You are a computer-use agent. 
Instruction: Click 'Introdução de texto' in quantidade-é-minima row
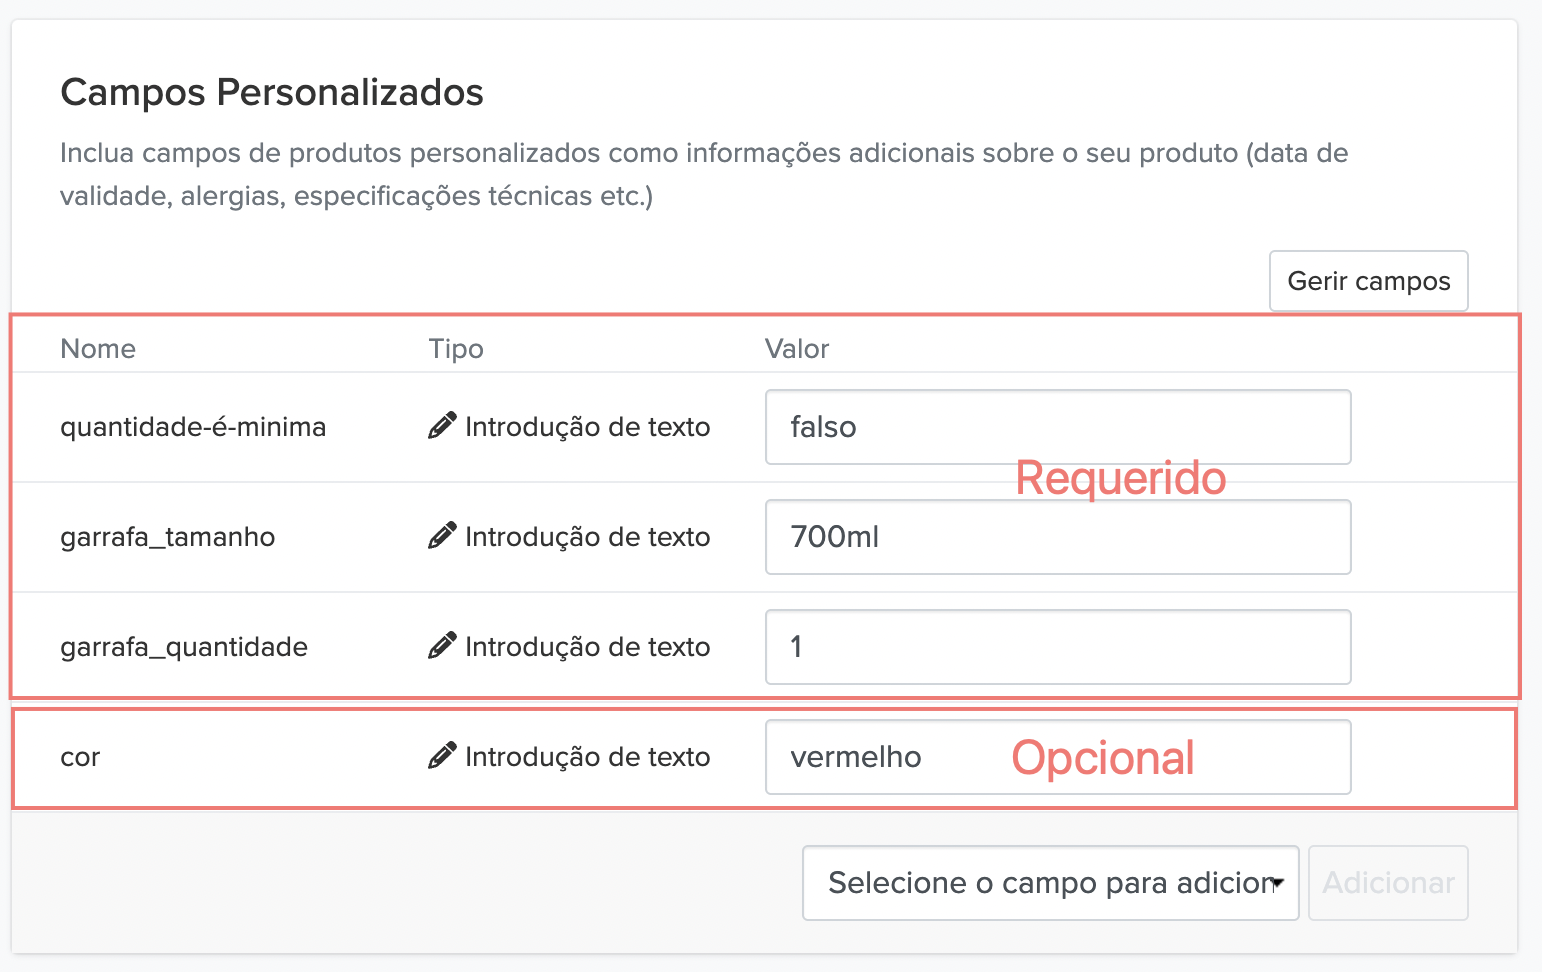click(x=588, y=427)
